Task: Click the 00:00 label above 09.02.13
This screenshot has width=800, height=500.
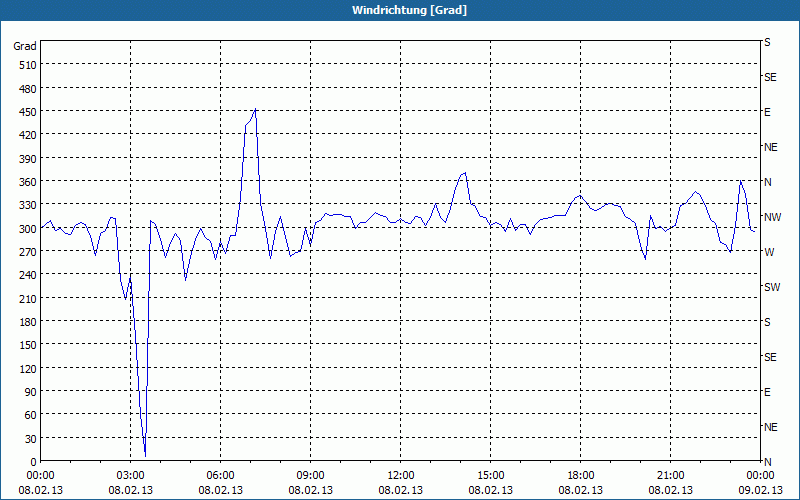Action: (760, 476)
